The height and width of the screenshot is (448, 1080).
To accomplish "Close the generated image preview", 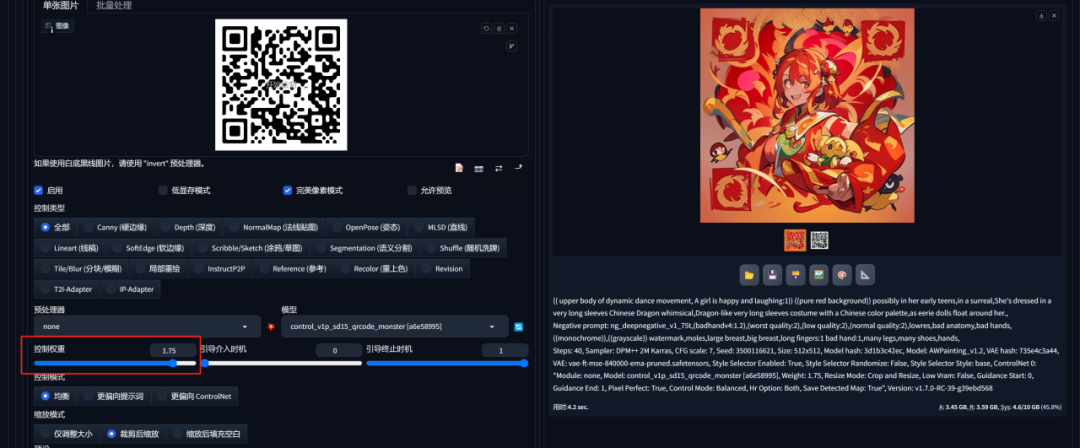I will (1054, 15).
